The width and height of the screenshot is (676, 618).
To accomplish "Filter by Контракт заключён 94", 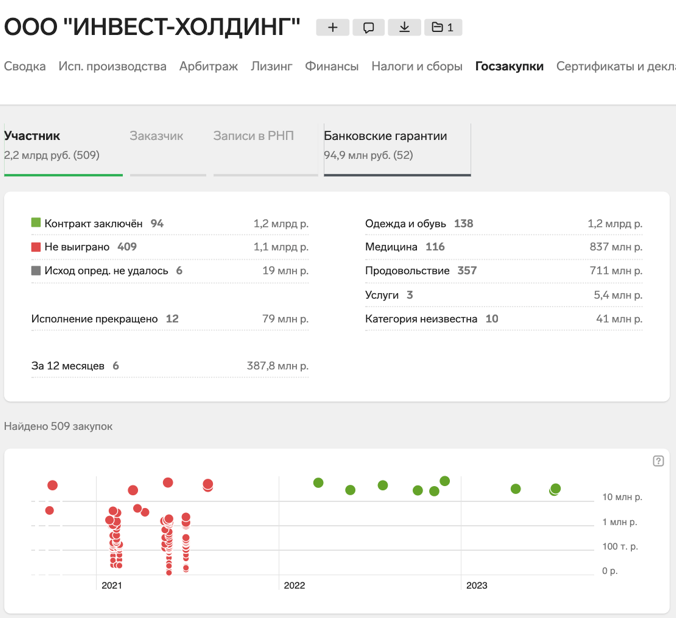I will [x=170, y=223].
